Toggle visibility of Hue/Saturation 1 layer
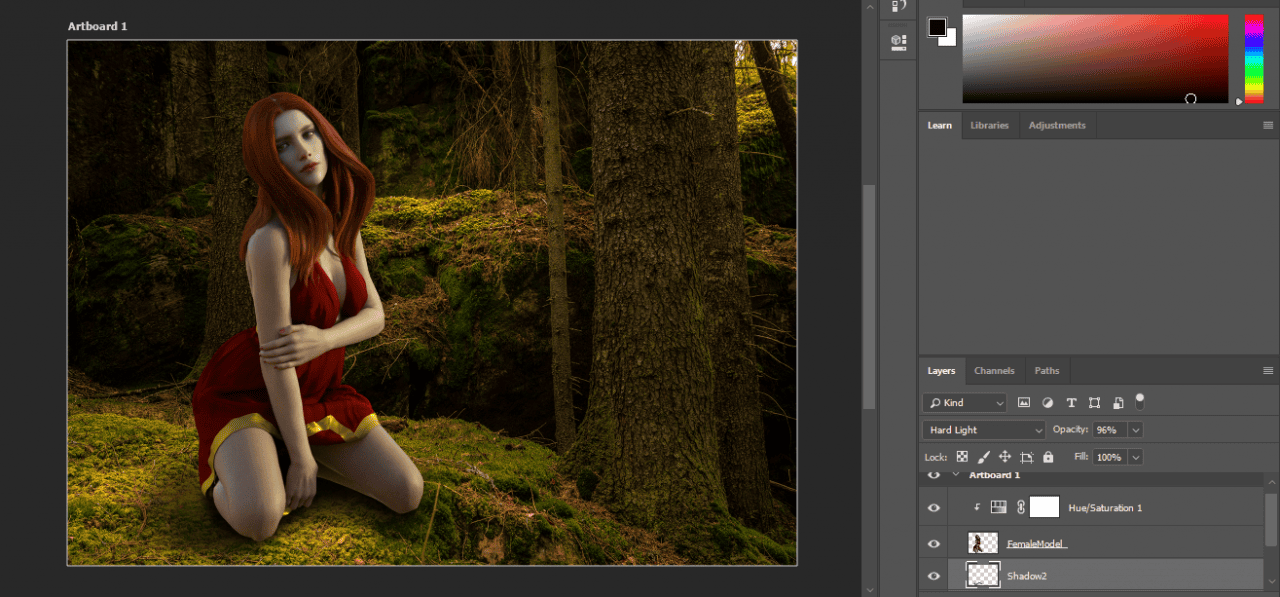This screenshot has width=1280, height=597. click(x=934, y=508)
